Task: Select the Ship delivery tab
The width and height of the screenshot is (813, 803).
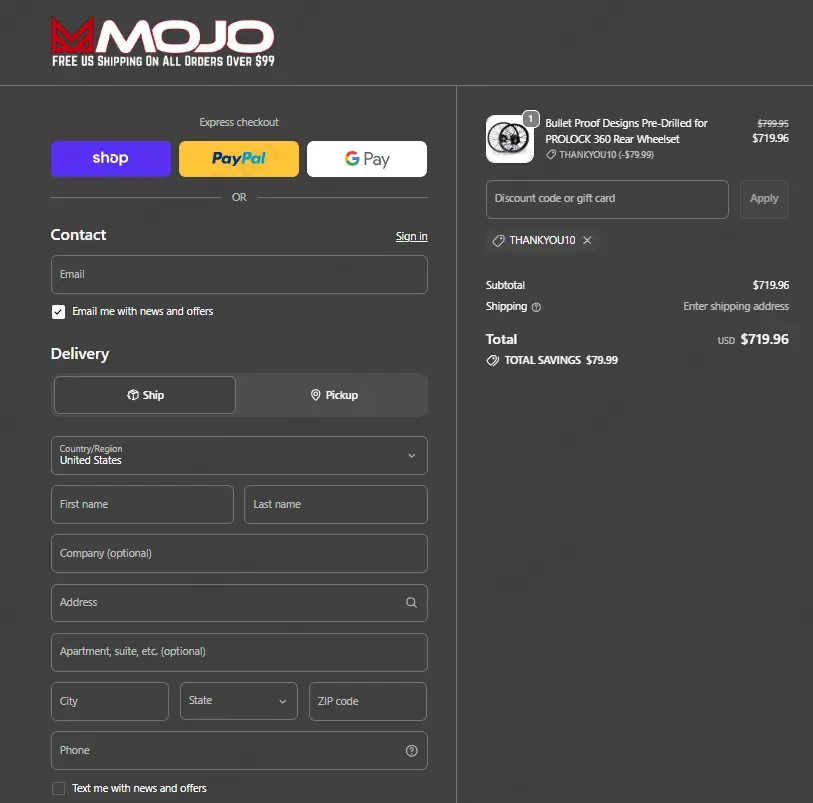Action: [145, 395]
